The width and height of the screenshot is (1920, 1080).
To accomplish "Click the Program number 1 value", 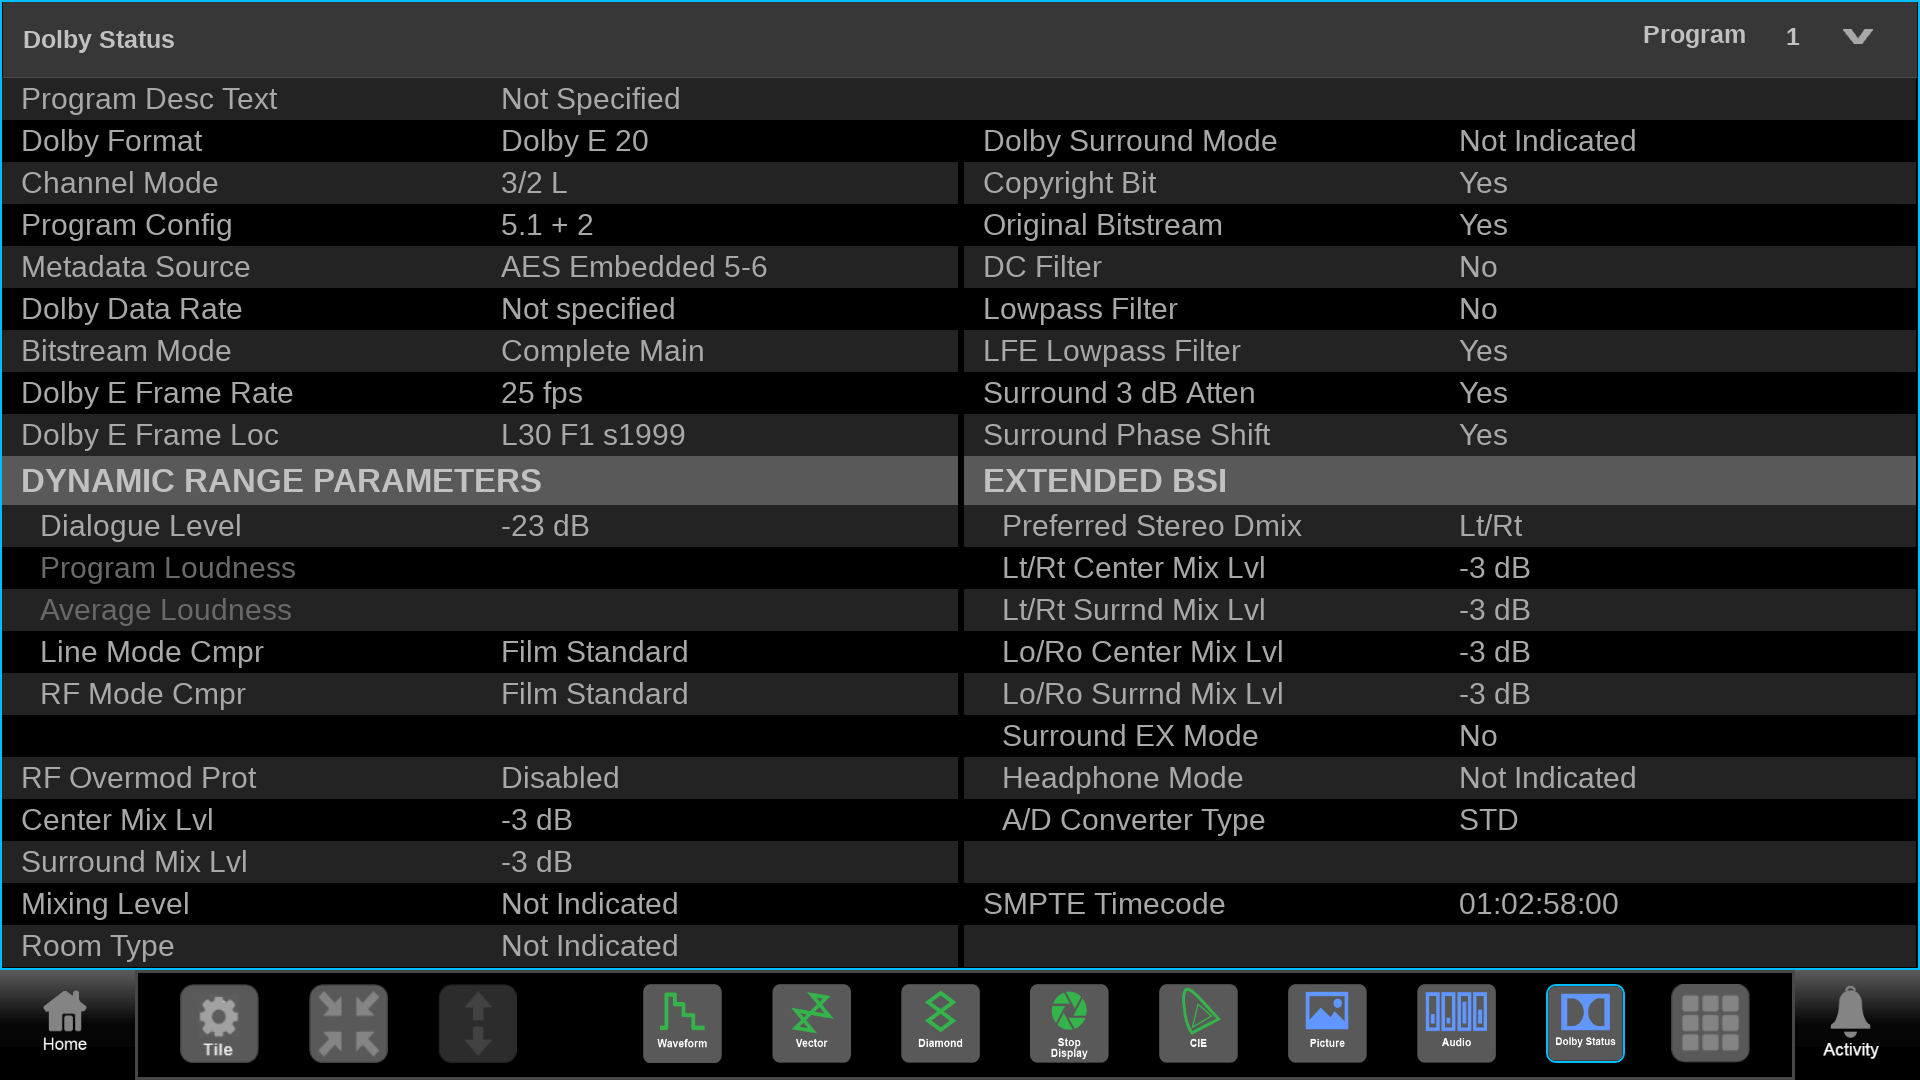I will tap(1792, 37).
